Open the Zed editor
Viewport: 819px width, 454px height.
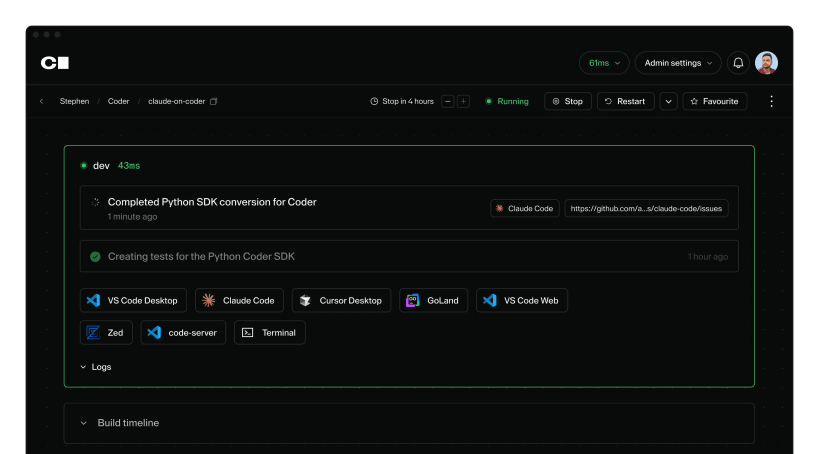click(106, 333)
